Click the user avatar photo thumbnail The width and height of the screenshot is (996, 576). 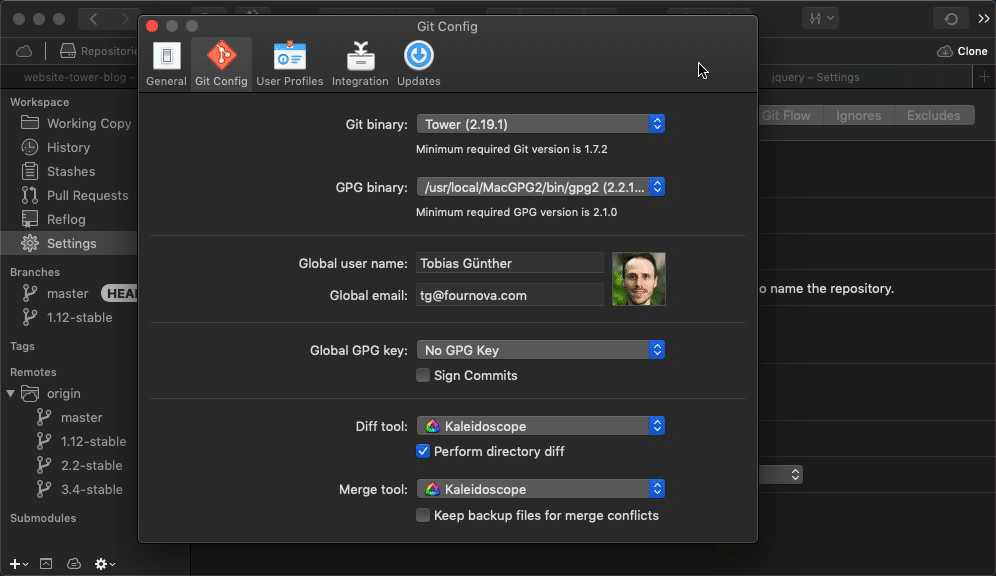(638, 279)
